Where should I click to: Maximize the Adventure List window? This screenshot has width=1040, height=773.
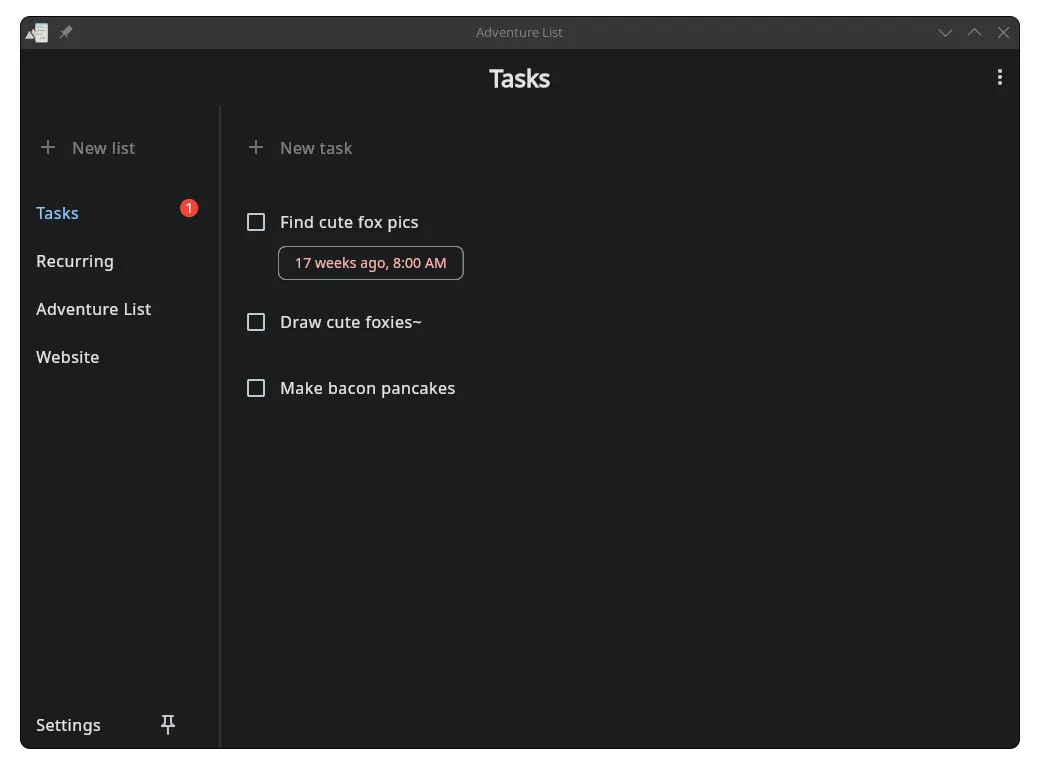pyautogui.click(x=974, y=32)
